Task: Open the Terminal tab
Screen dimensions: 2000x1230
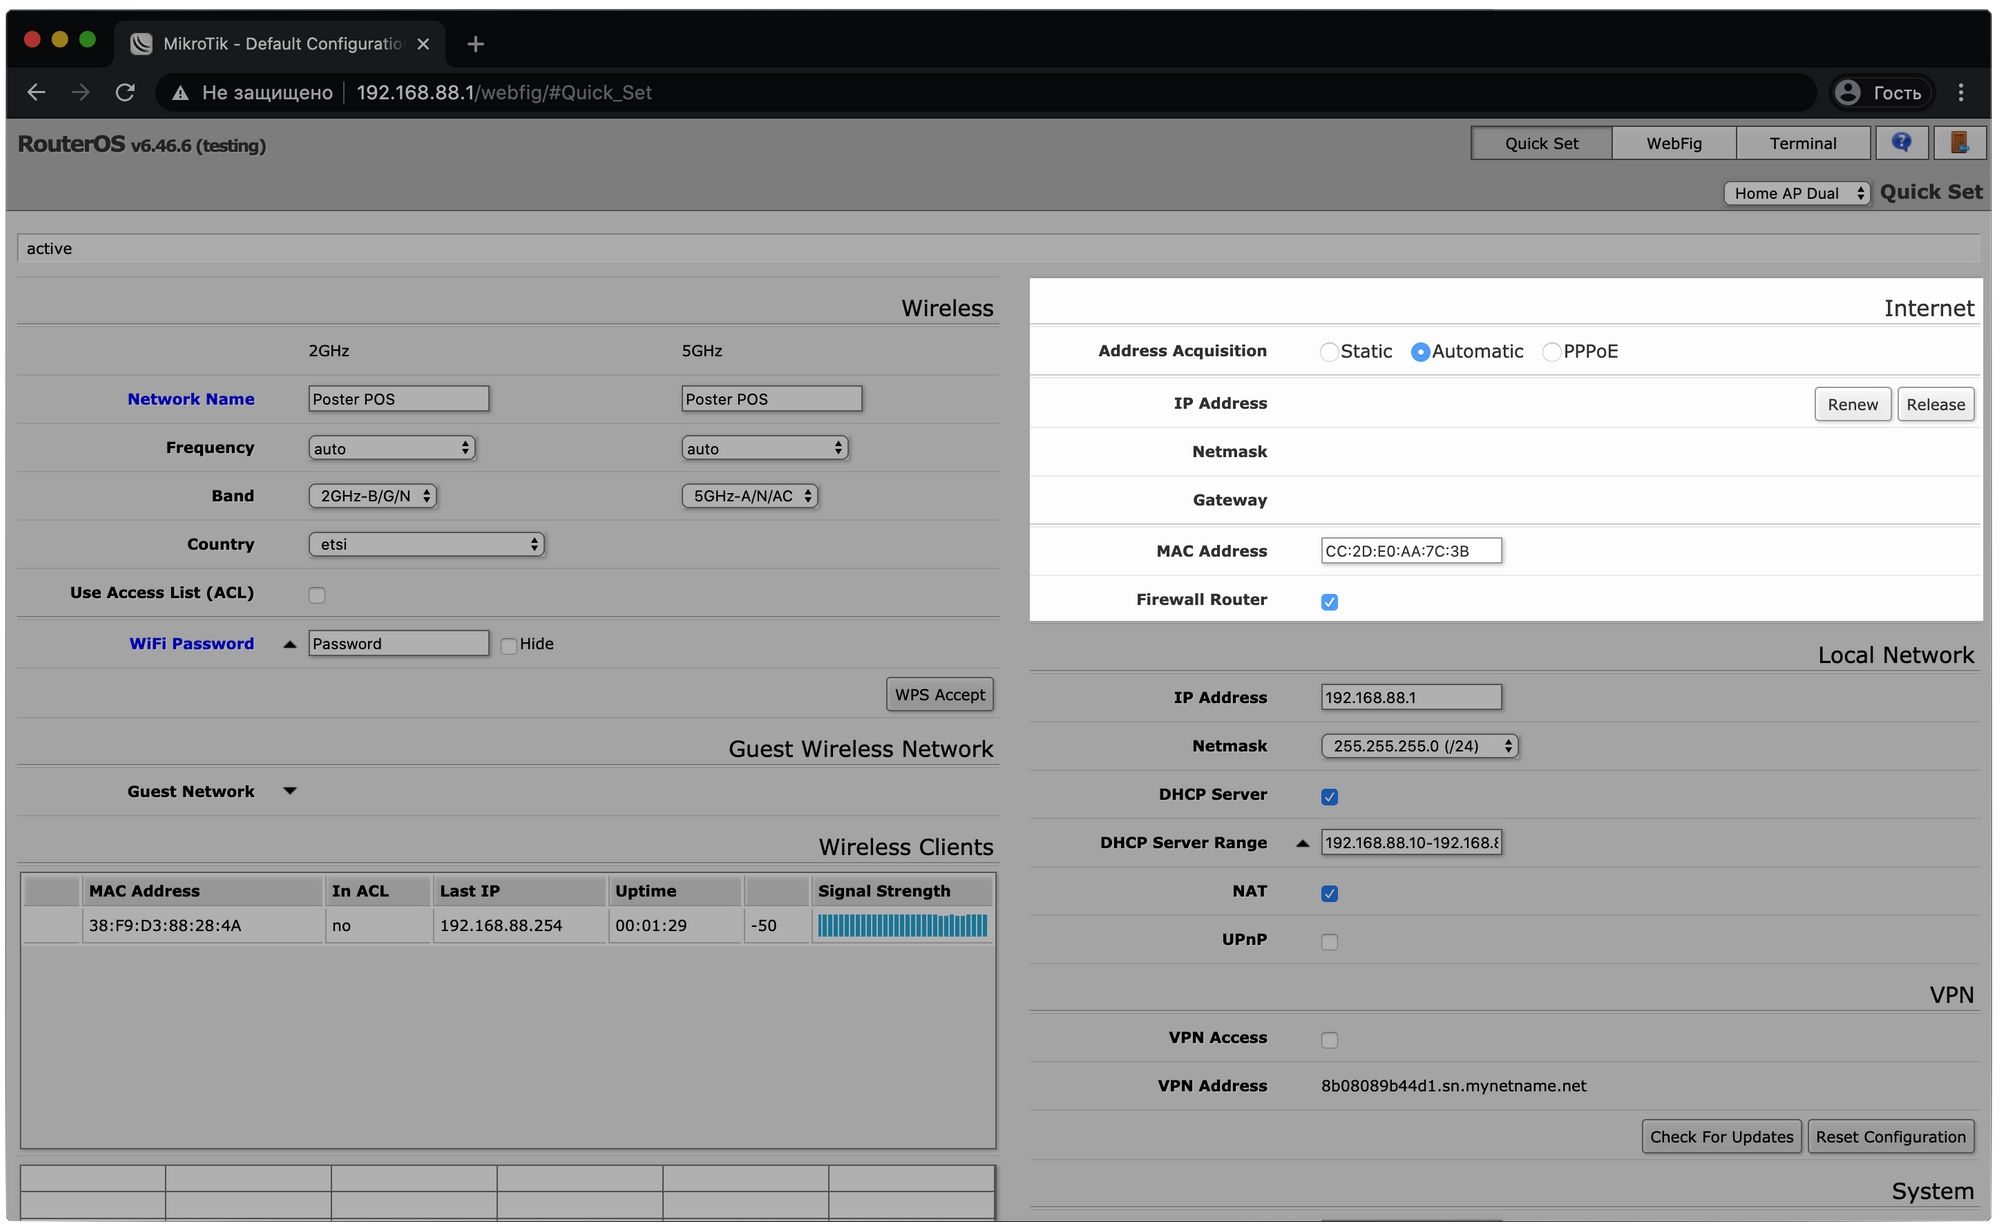Action: pos(1802,143)
